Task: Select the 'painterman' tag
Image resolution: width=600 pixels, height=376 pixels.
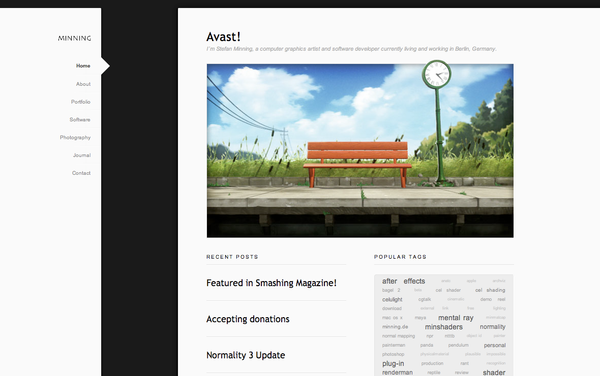Action: (x=393, y=345)
